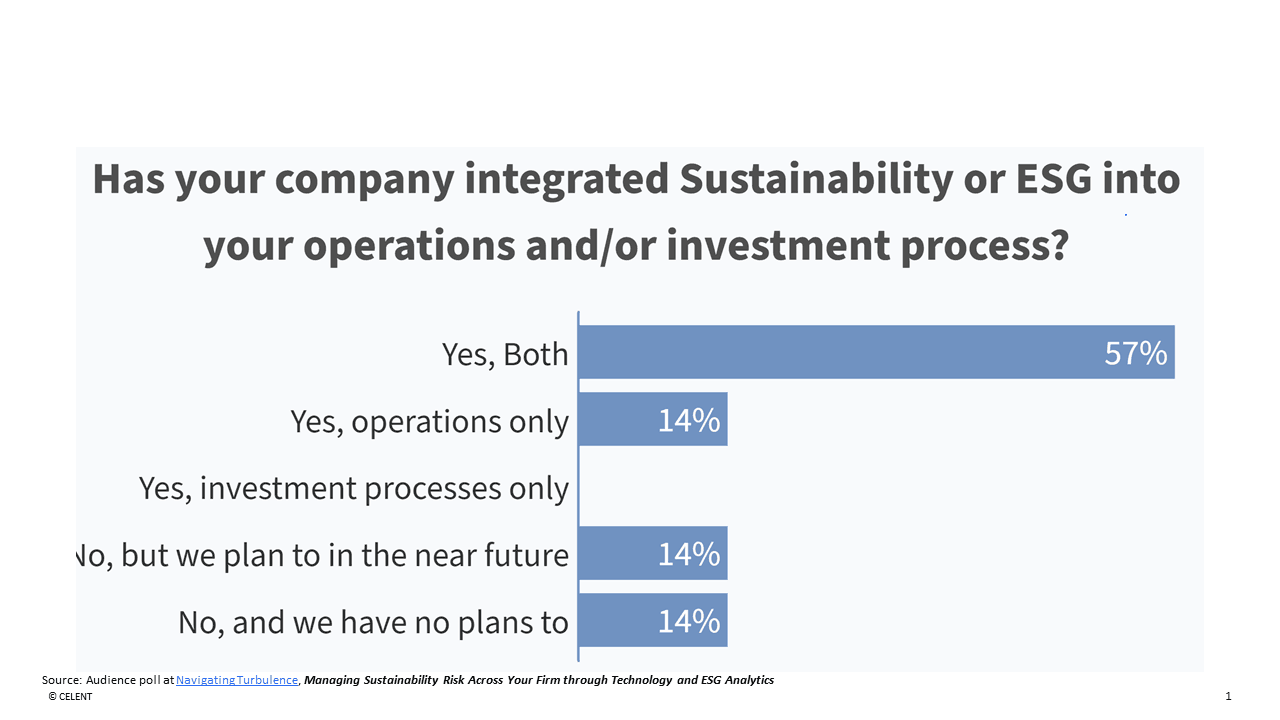This screenshot has height=720, width=1280.
Task: Select the italic 'Managing Sustainability Risk' subtitle text
Action: [539, 680]
